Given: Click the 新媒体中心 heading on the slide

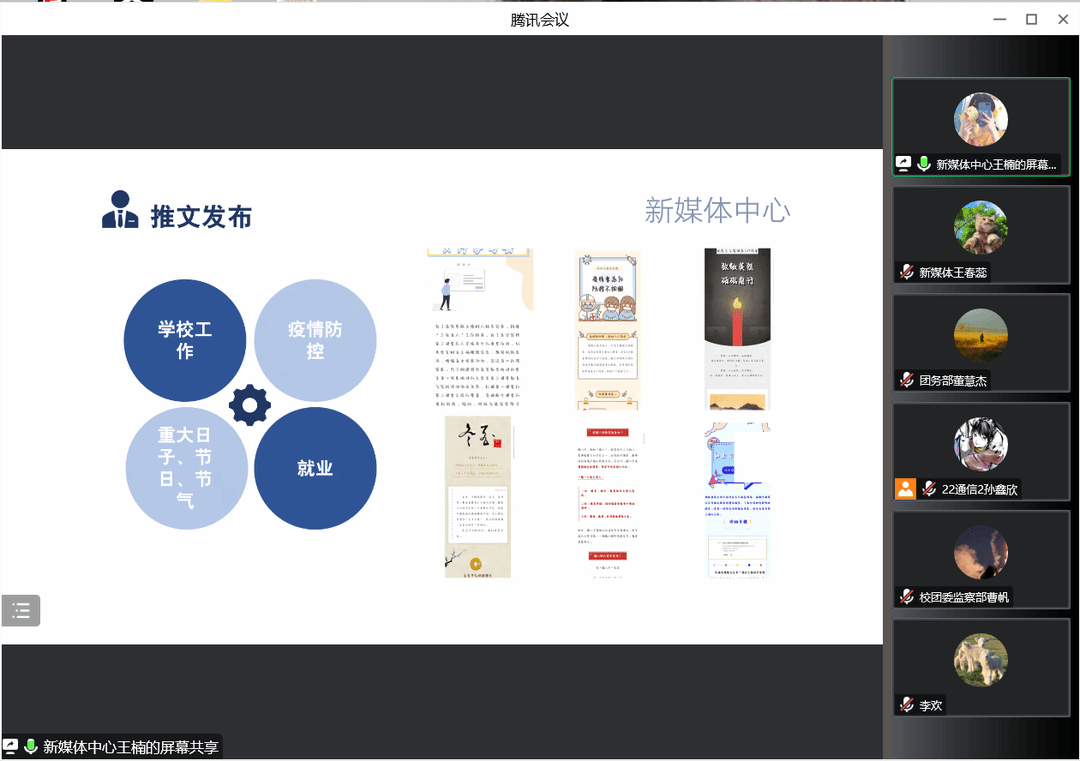Looking at the screenshot, I should click(x=717, y=210).
